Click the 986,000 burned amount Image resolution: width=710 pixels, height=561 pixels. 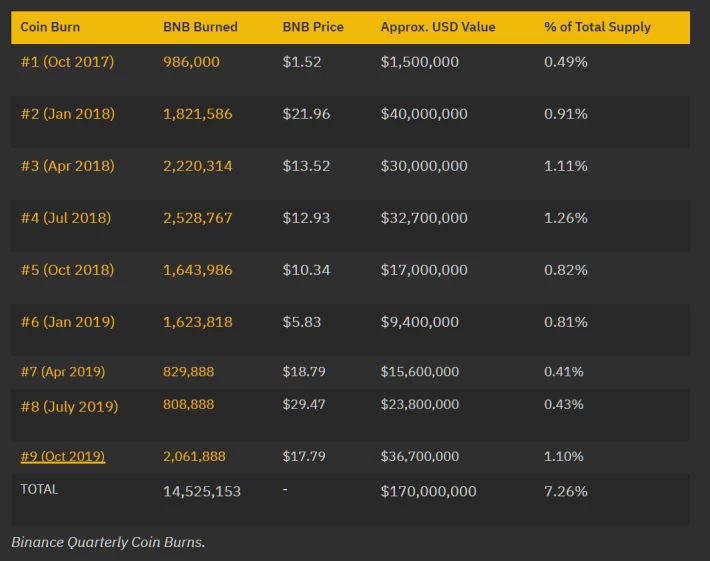191,62
